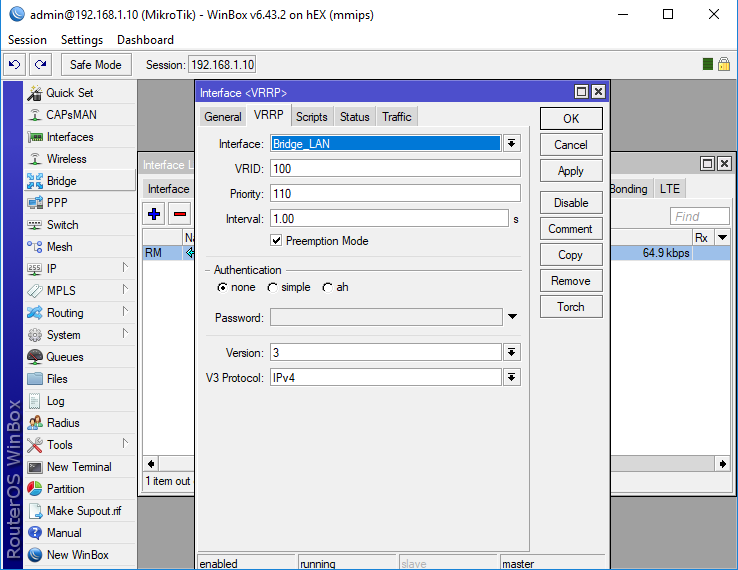Click OK in VRRP dialog

(571, 119)
